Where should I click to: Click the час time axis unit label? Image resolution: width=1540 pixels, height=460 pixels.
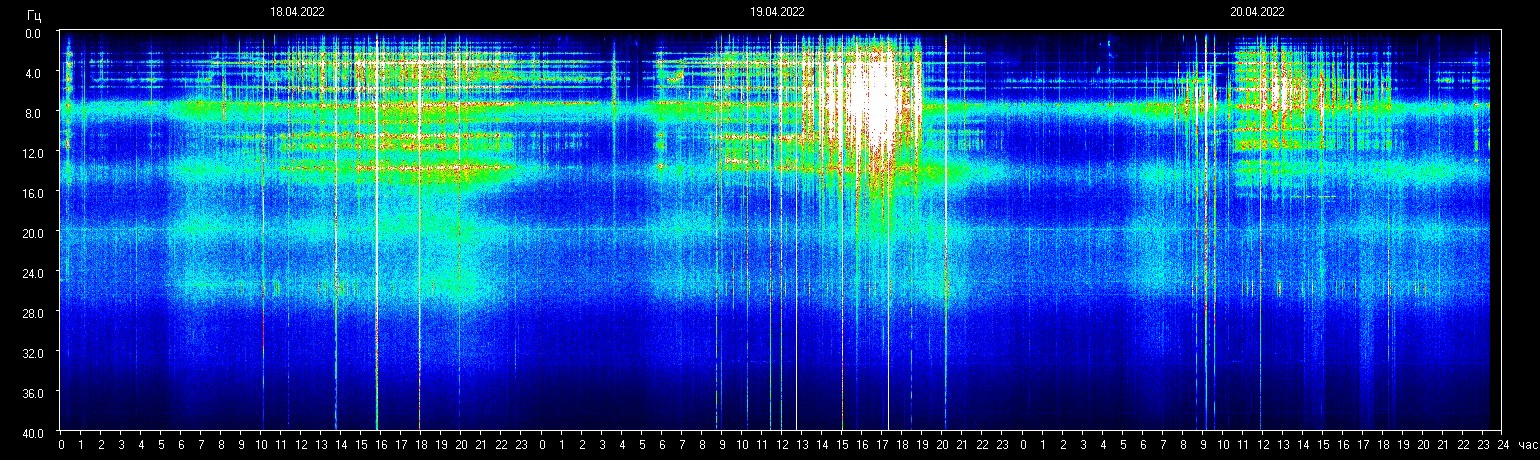click(1526, 445)
